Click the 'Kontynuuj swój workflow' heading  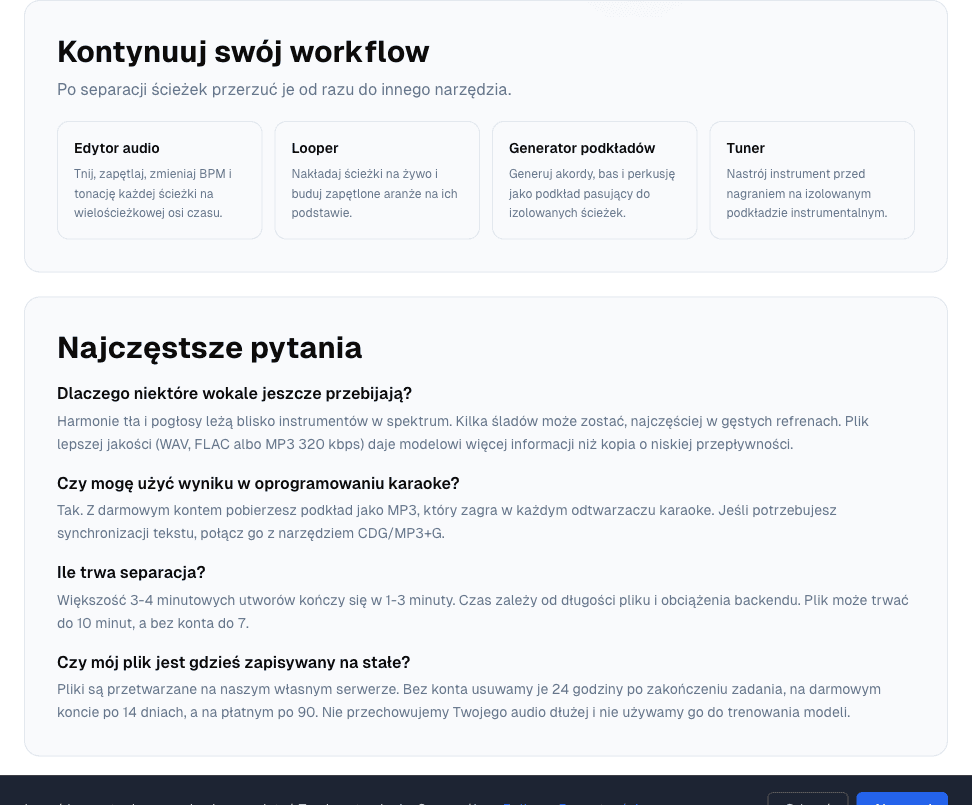point(243,51)
